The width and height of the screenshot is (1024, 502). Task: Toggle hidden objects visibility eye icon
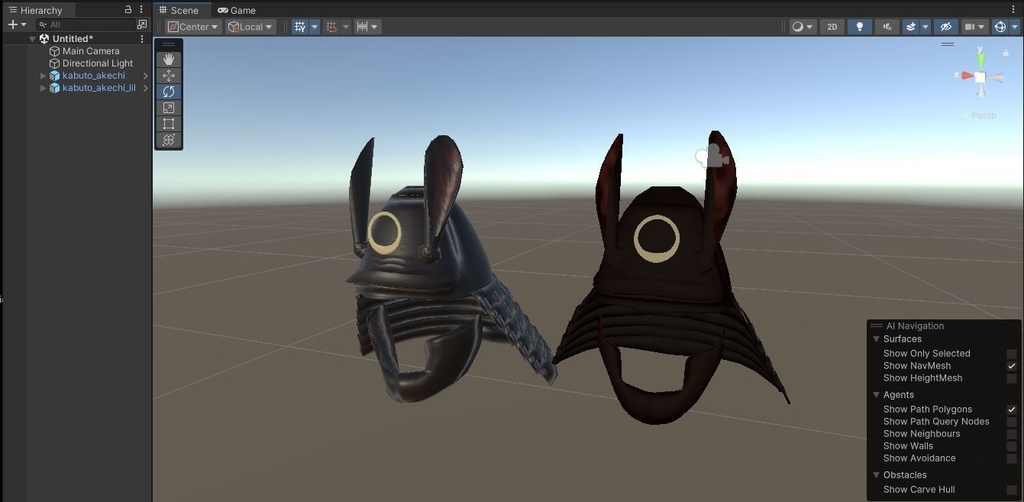(945, 27)
